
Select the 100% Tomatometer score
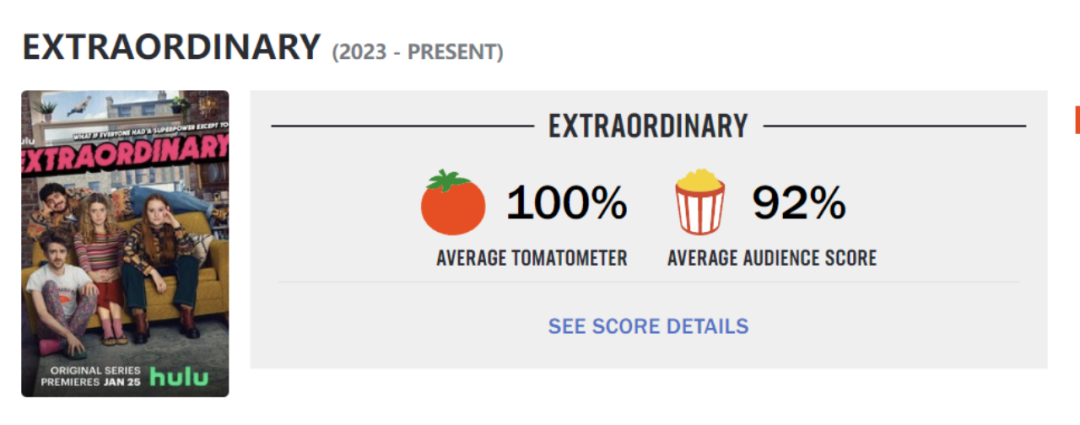pos(566,204)
